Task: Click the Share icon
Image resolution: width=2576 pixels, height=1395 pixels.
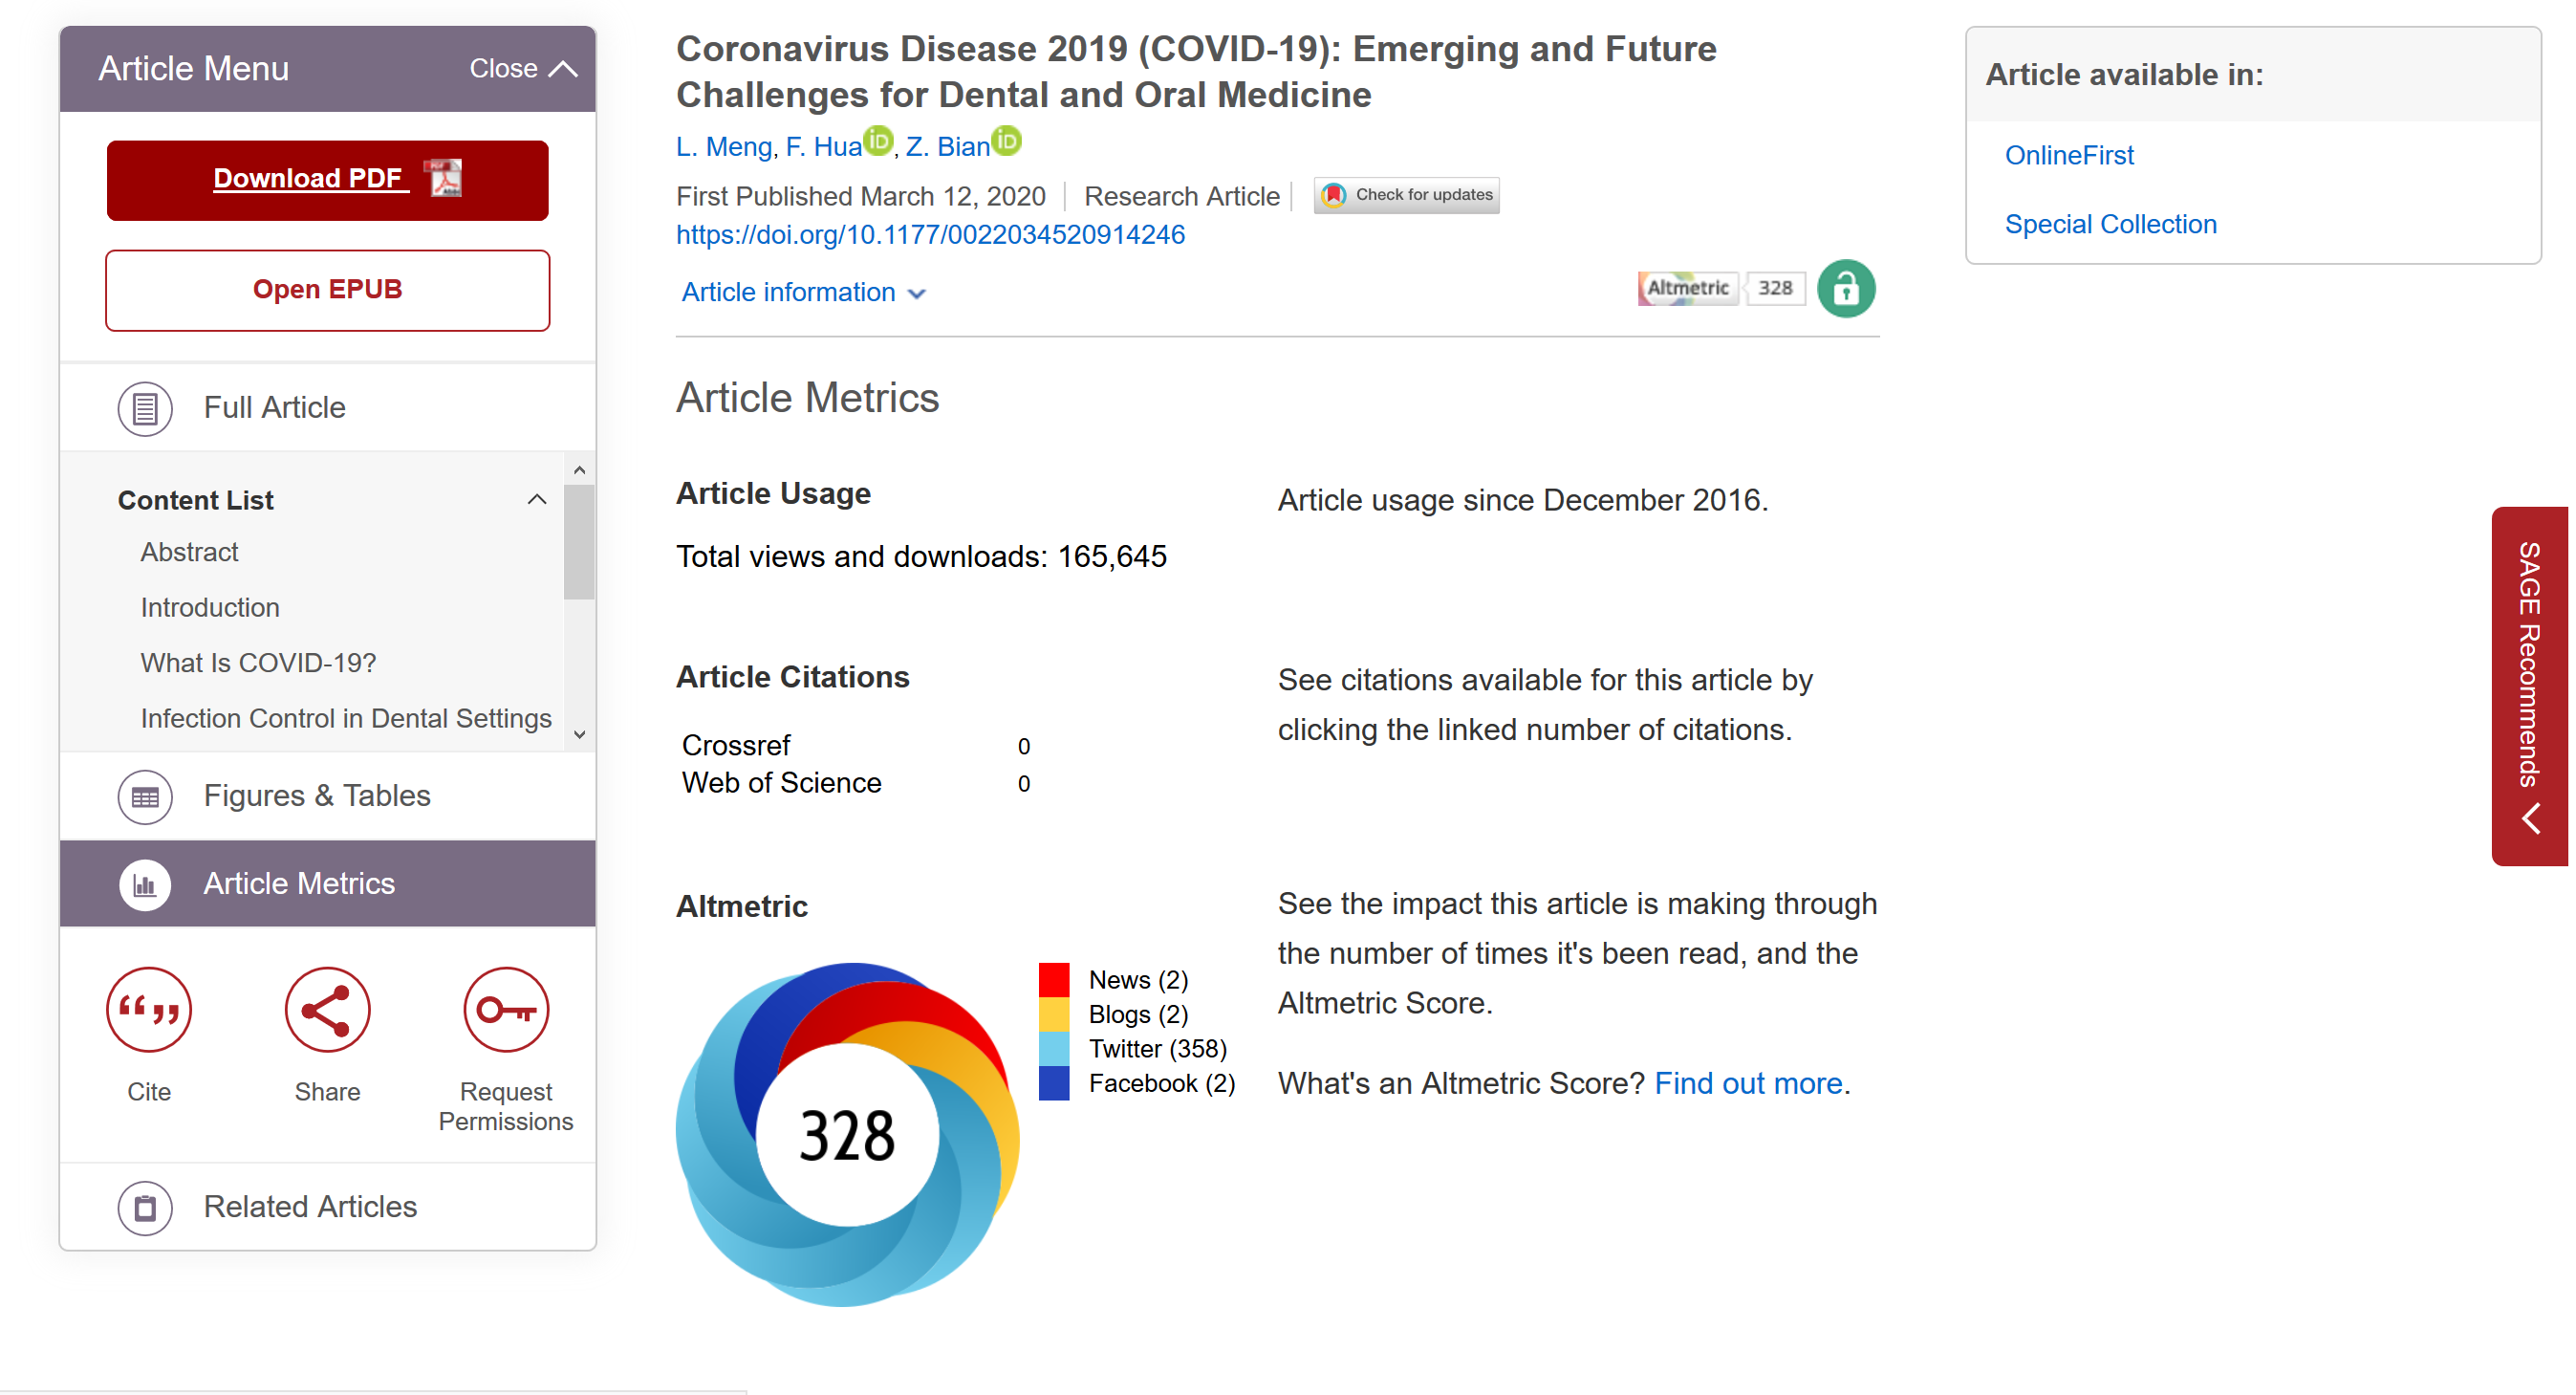Action: [x=327, y=1009]
